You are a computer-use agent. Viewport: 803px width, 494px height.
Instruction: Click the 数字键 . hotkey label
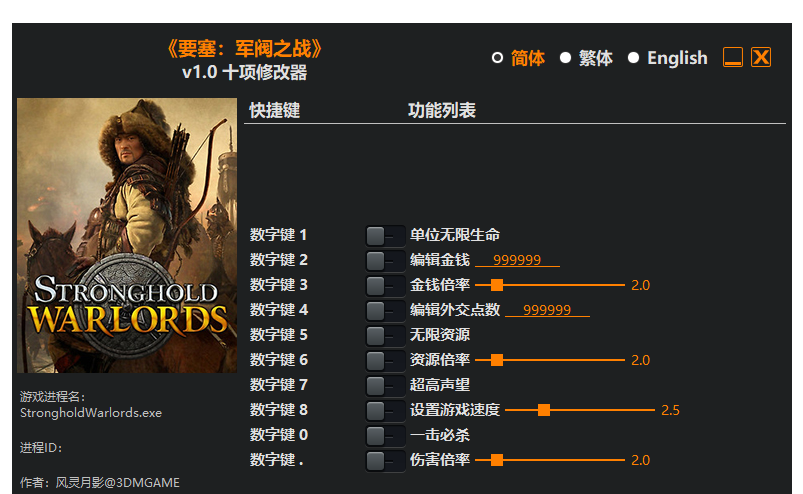pos(277,460)
